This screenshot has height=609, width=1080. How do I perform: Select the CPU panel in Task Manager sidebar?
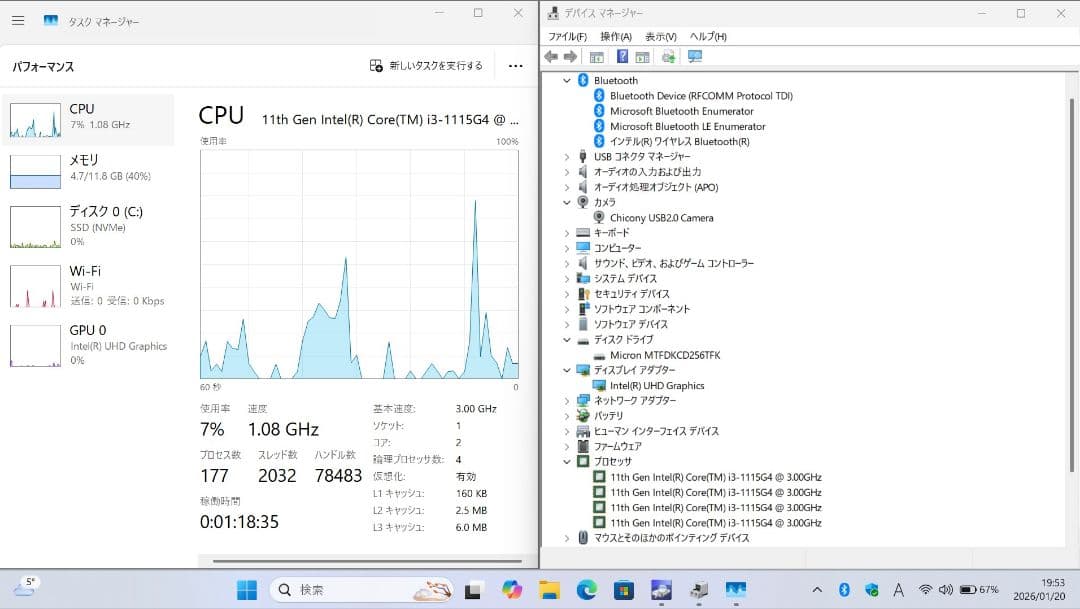(90, 118)
